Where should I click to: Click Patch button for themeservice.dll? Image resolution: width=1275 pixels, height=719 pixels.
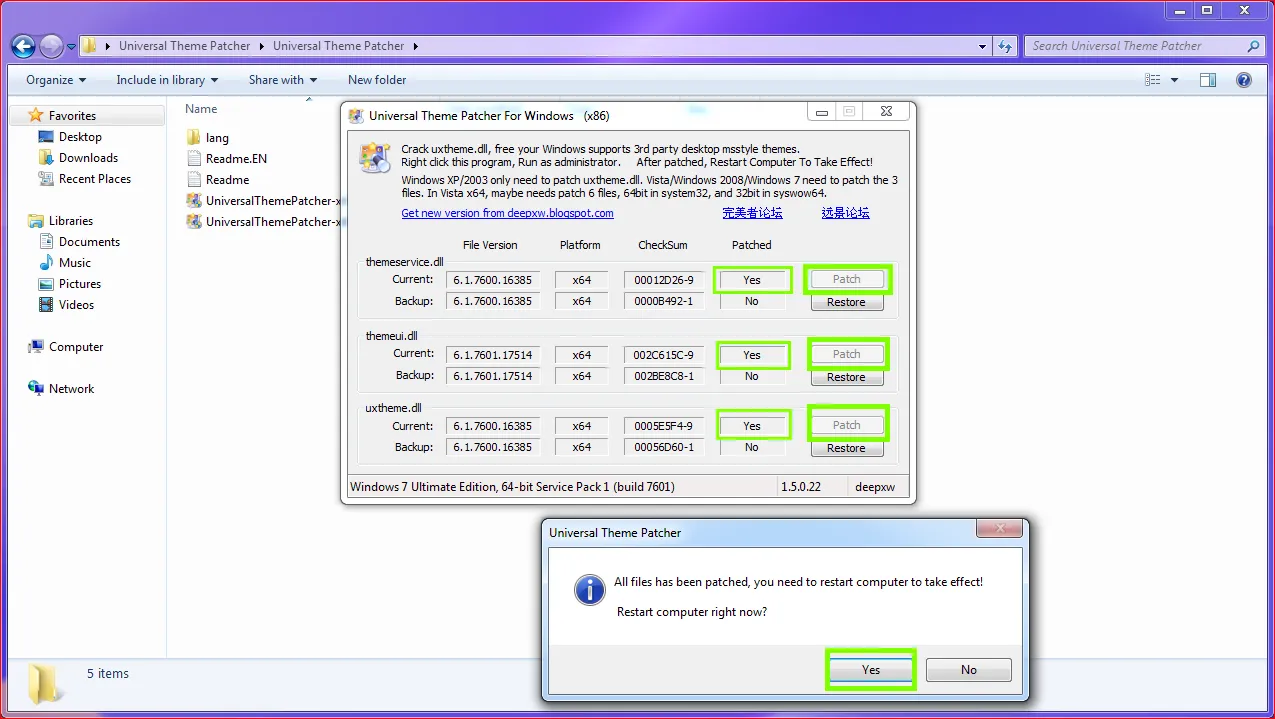point(846,279)
